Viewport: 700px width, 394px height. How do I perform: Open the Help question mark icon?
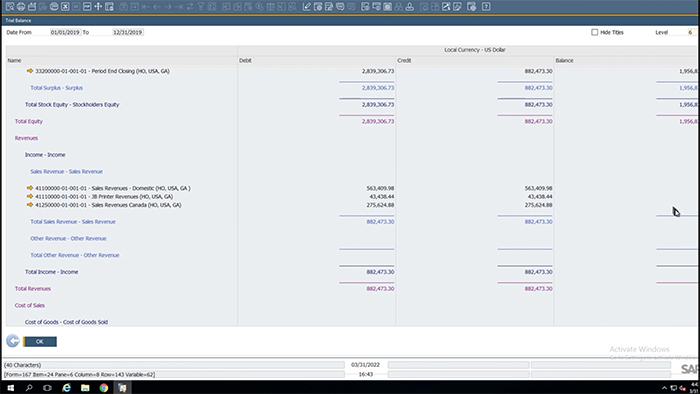[486, 7]
